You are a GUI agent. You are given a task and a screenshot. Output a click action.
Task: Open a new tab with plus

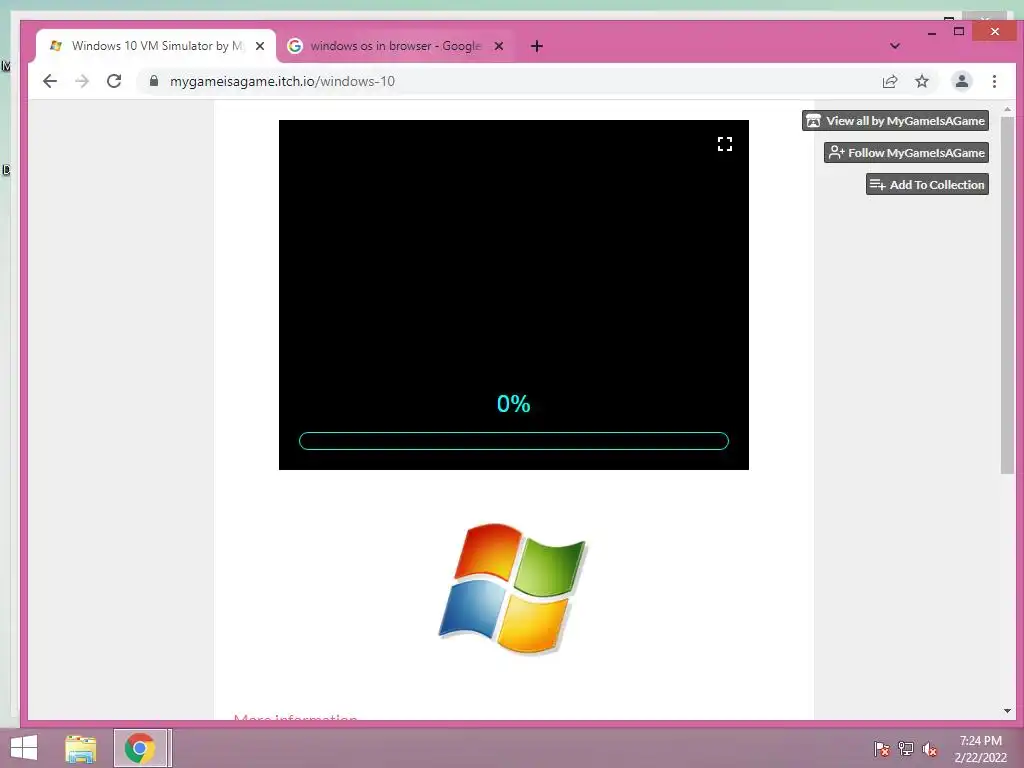[536, 46]
